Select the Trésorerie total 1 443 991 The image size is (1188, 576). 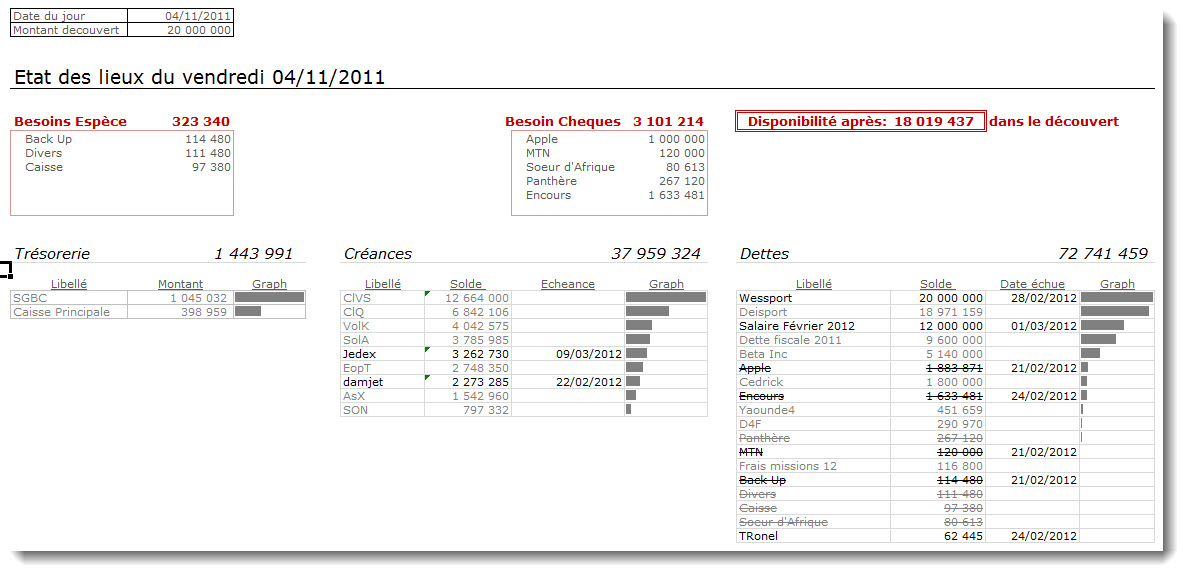(x=253, y=254)
